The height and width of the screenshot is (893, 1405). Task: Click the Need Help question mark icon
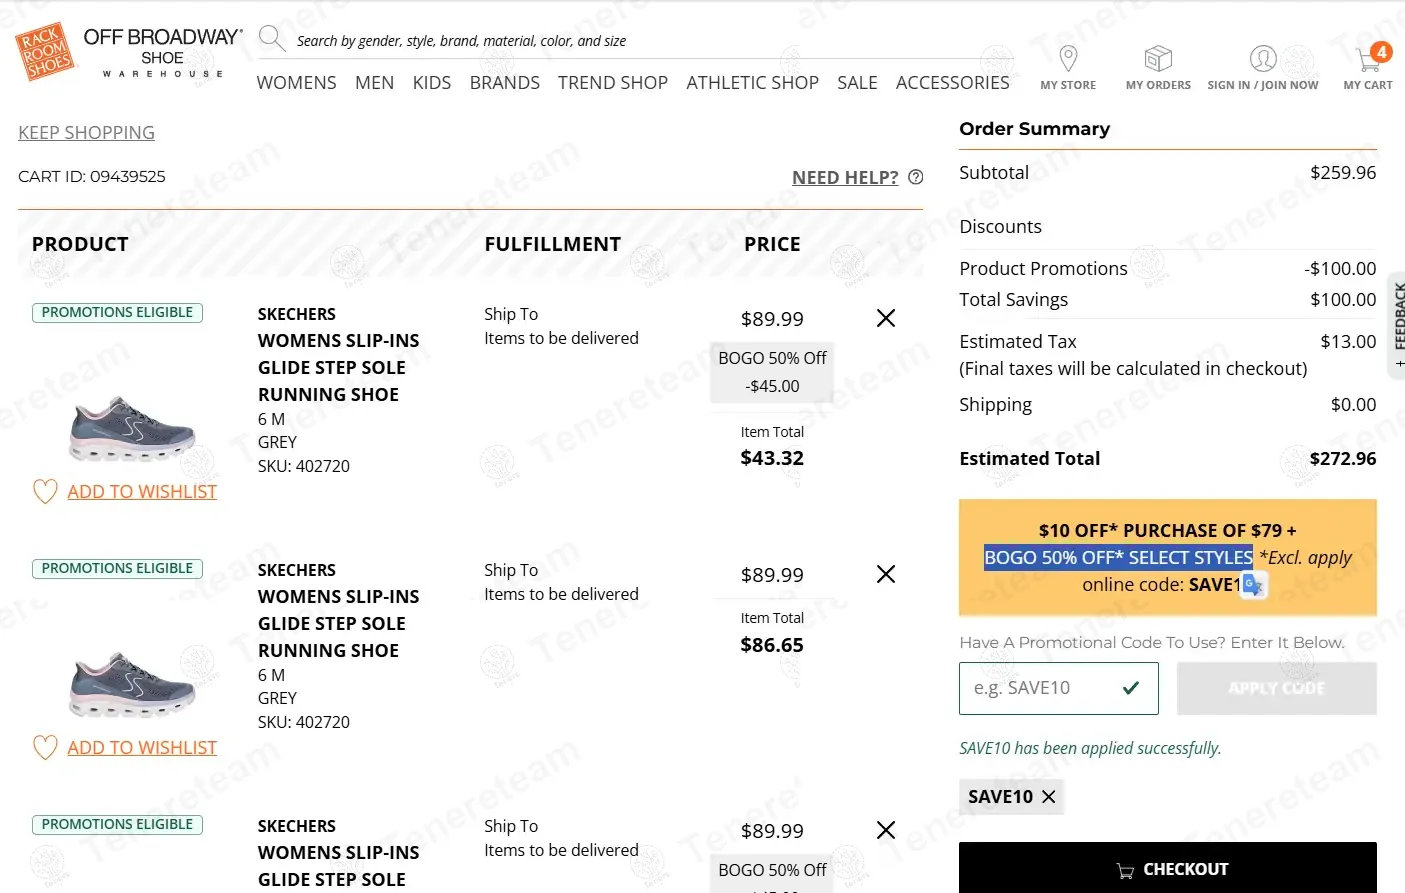915,177
